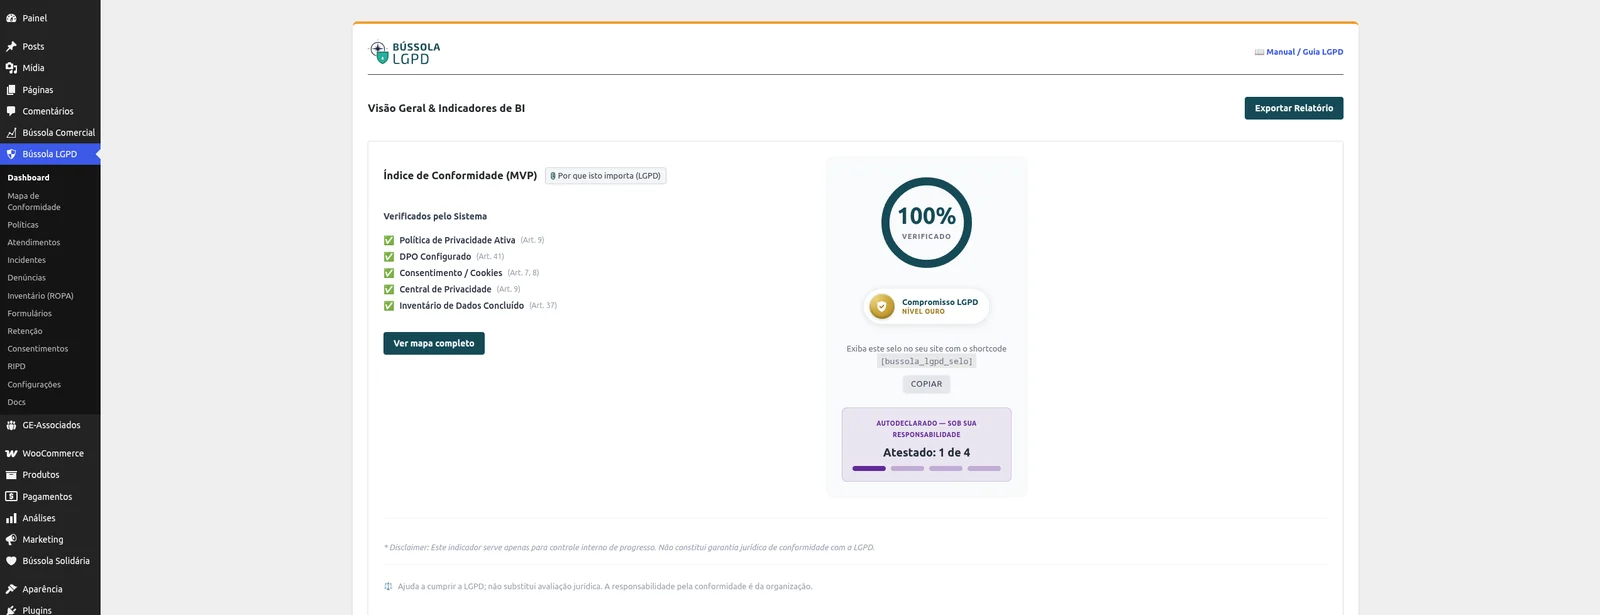Click the [bussola_lgpd_selo] shortcode text

tap(926, 362)
